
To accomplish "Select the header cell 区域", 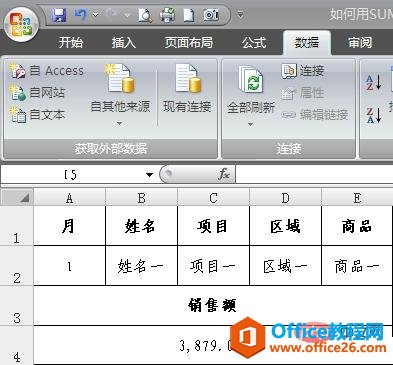I will (x=285, y=226).
